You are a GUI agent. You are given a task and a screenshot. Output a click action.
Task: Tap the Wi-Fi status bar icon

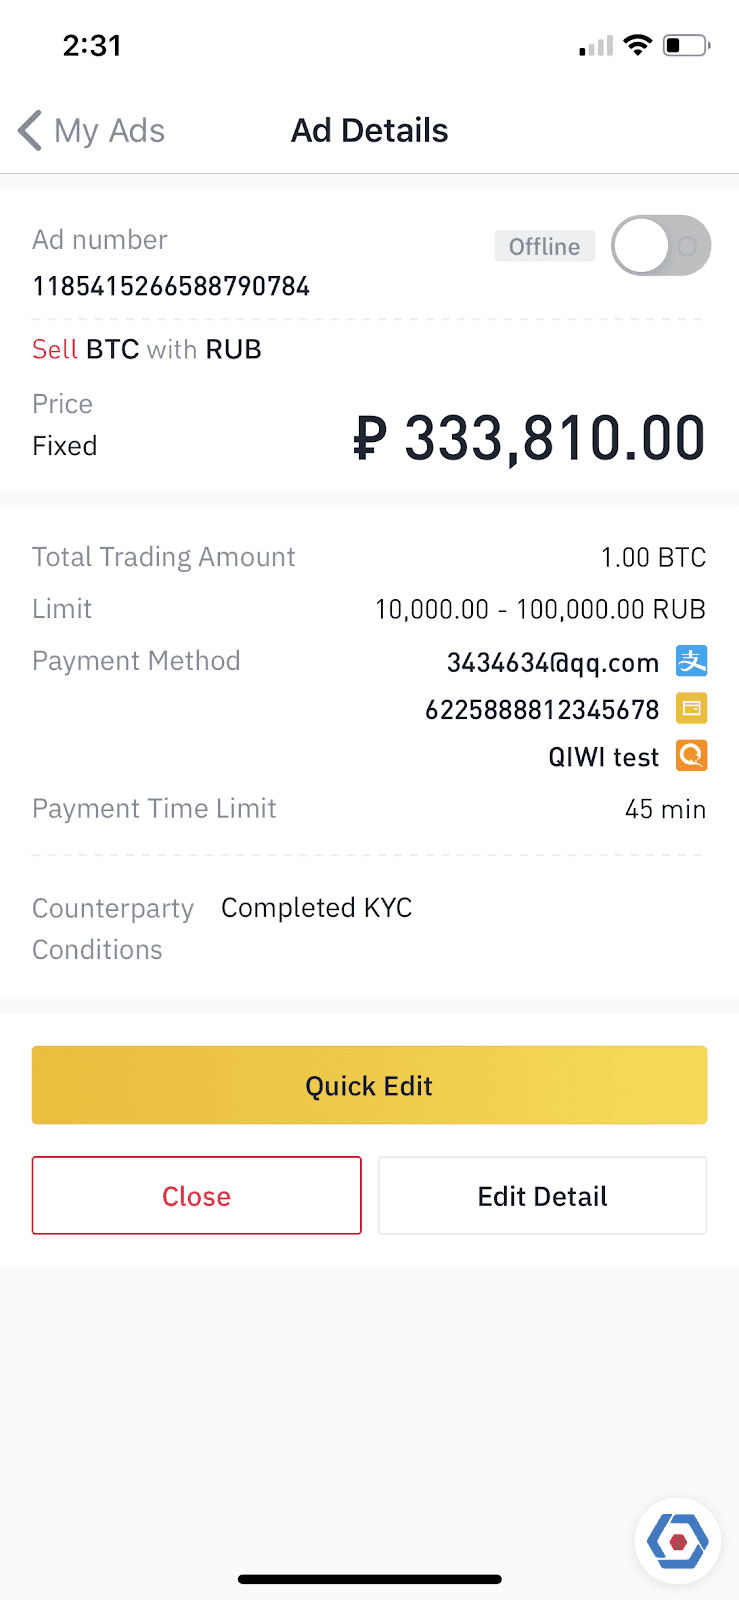pyautogui.click(x=637, y=45)
